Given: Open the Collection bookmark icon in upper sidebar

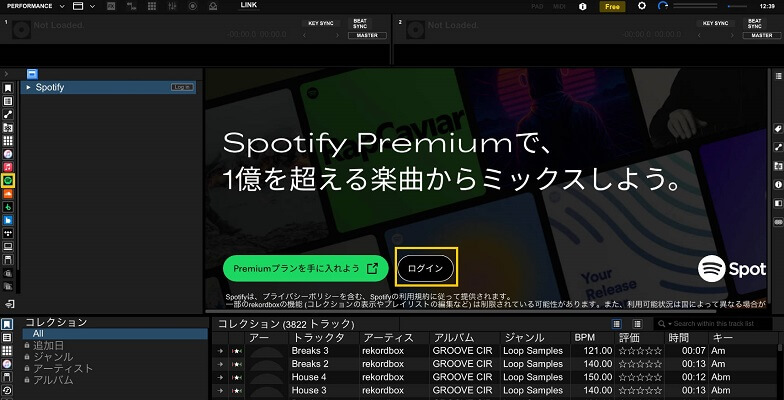Looking at the screenshot, I should point(8,88).
